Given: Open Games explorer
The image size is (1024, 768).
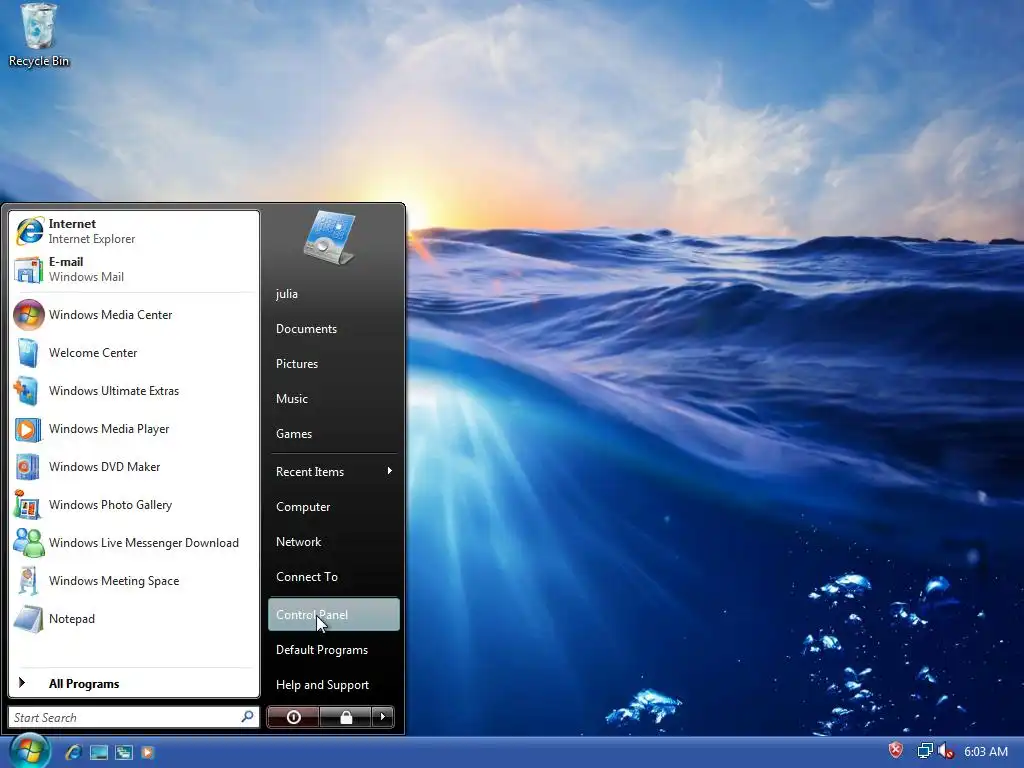Looking at the screenshot, I should tap(334, 434).
